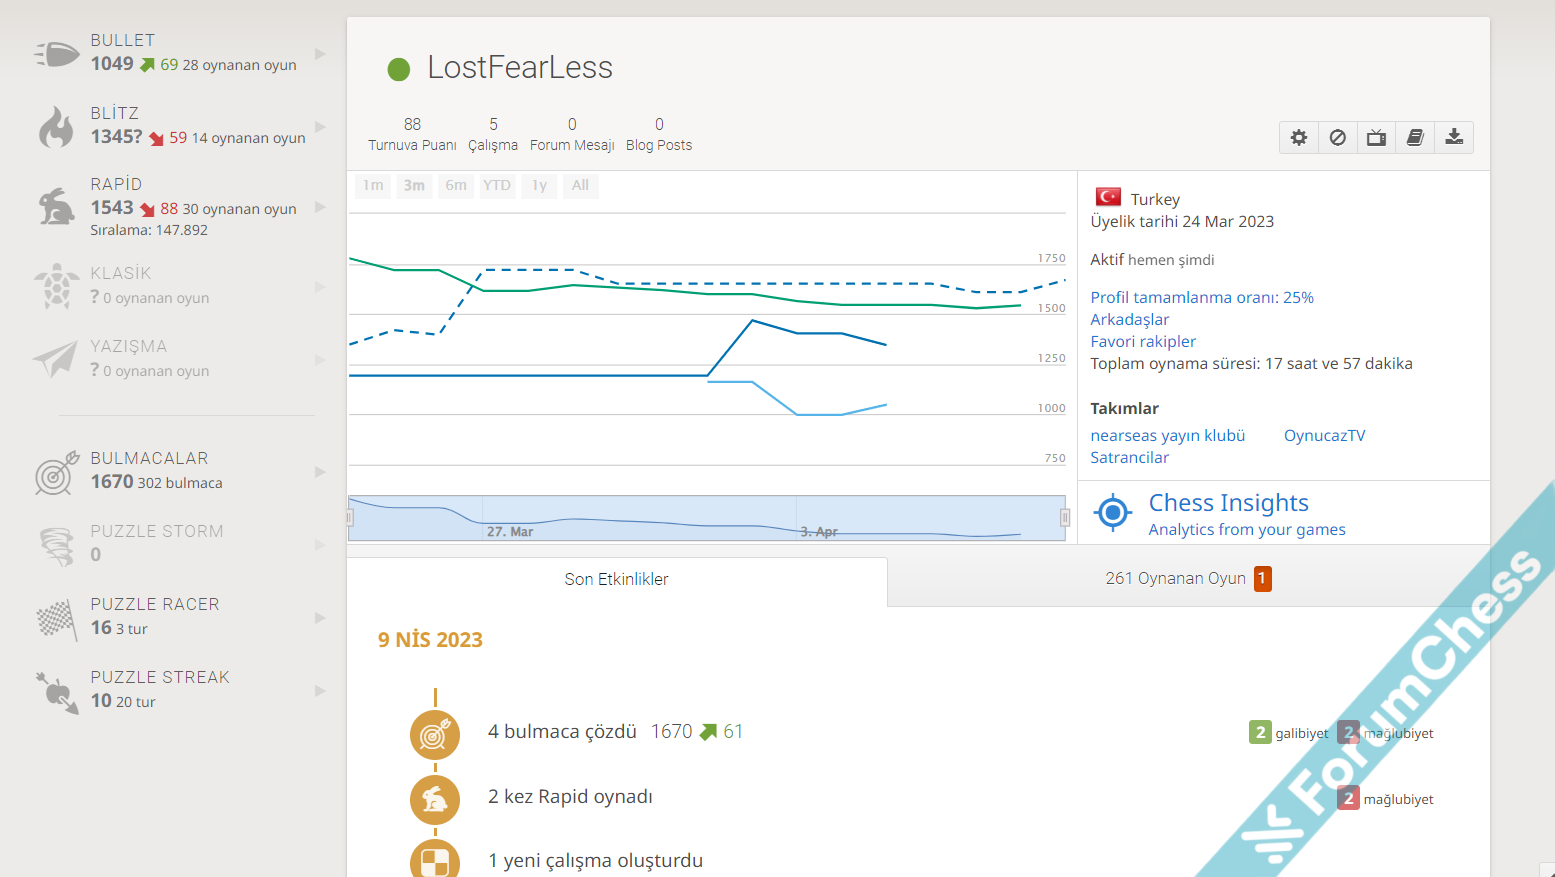Expand the Bullet row arrow
The image size is (1555, 877).
[320, 53]
